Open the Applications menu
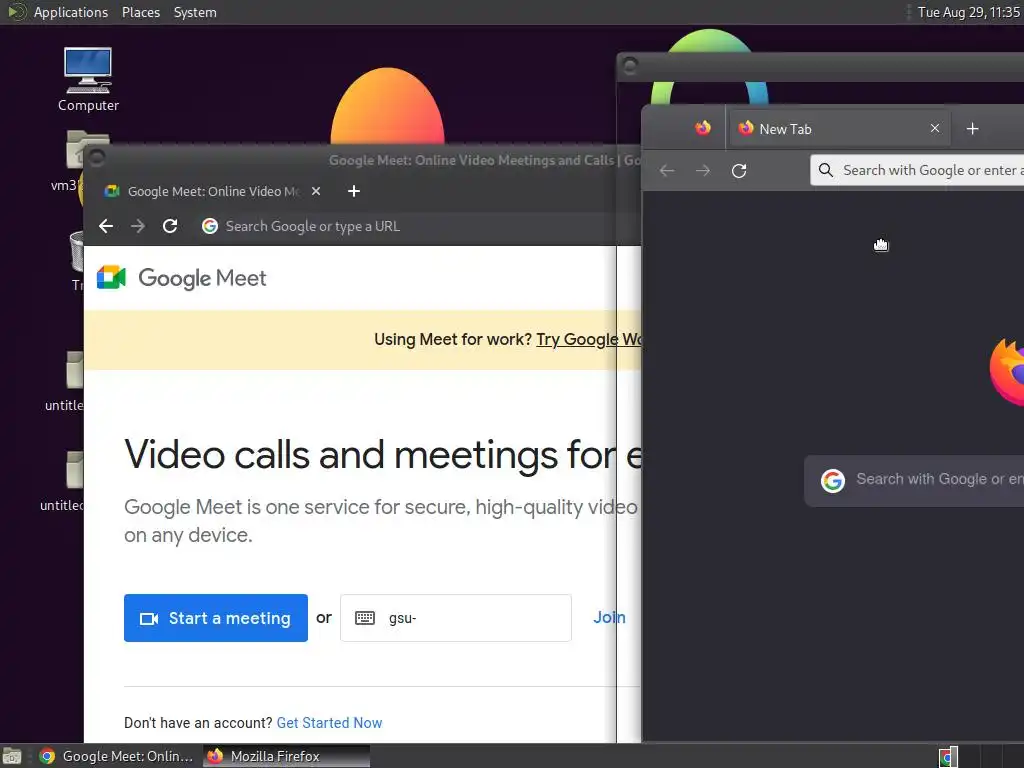The image size is (1024, 768). (71, 12)
